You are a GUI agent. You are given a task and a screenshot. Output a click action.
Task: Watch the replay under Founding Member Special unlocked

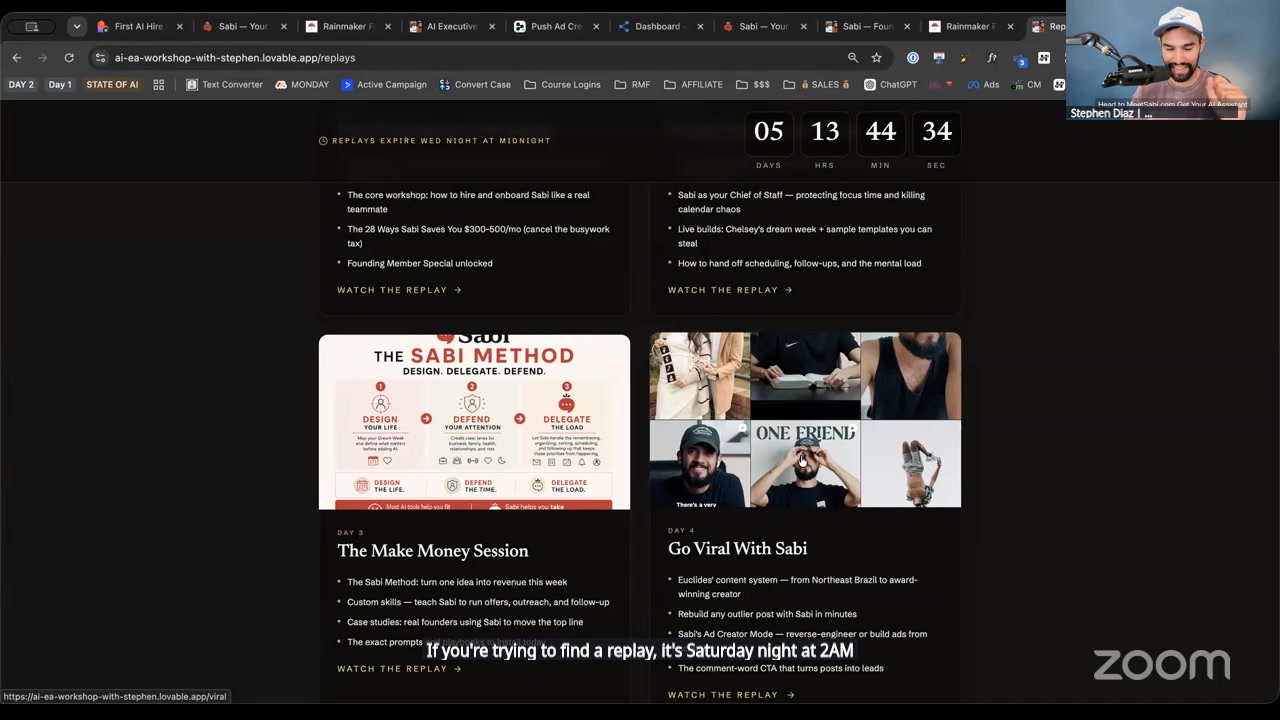pos(399,290)
